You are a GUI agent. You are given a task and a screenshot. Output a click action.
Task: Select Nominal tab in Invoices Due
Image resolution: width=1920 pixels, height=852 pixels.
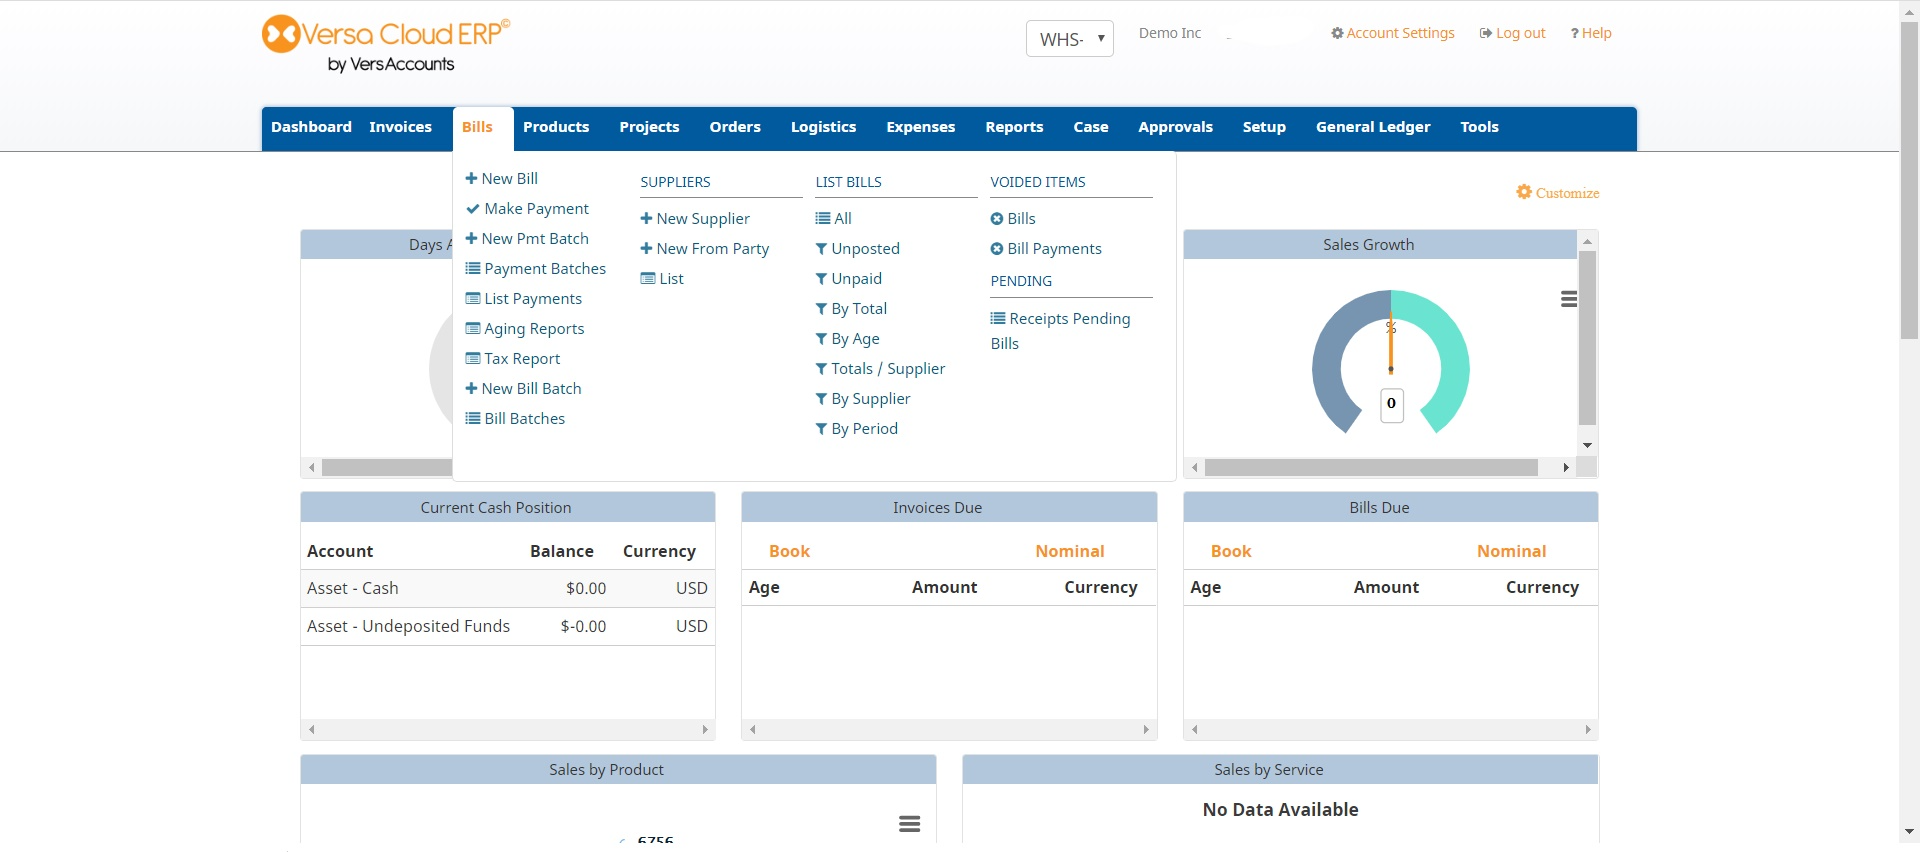(1070, 551)
